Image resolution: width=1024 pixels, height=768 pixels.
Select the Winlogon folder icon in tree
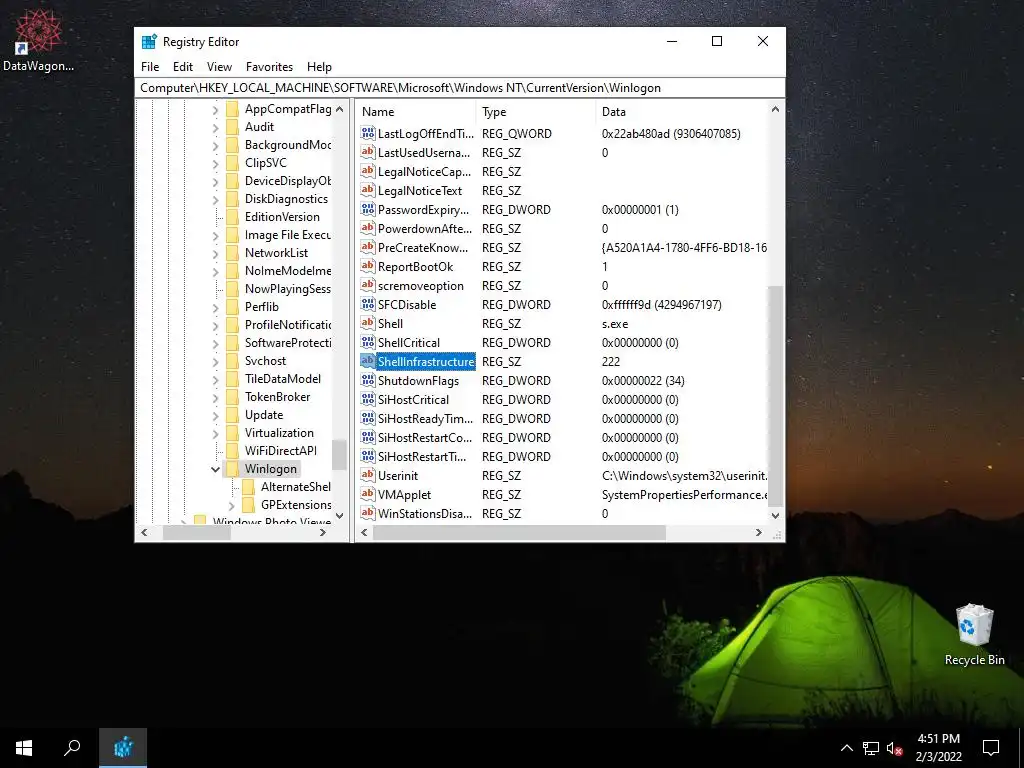coord(232,469)
